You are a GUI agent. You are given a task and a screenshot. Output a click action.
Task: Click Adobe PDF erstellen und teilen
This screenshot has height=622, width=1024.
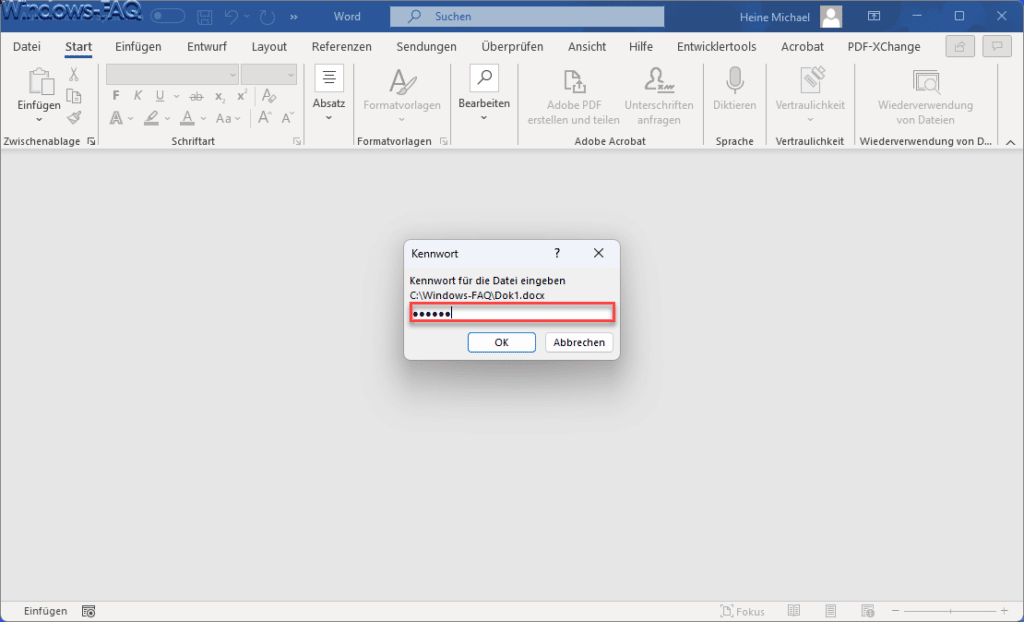click(x=573, y=97)
